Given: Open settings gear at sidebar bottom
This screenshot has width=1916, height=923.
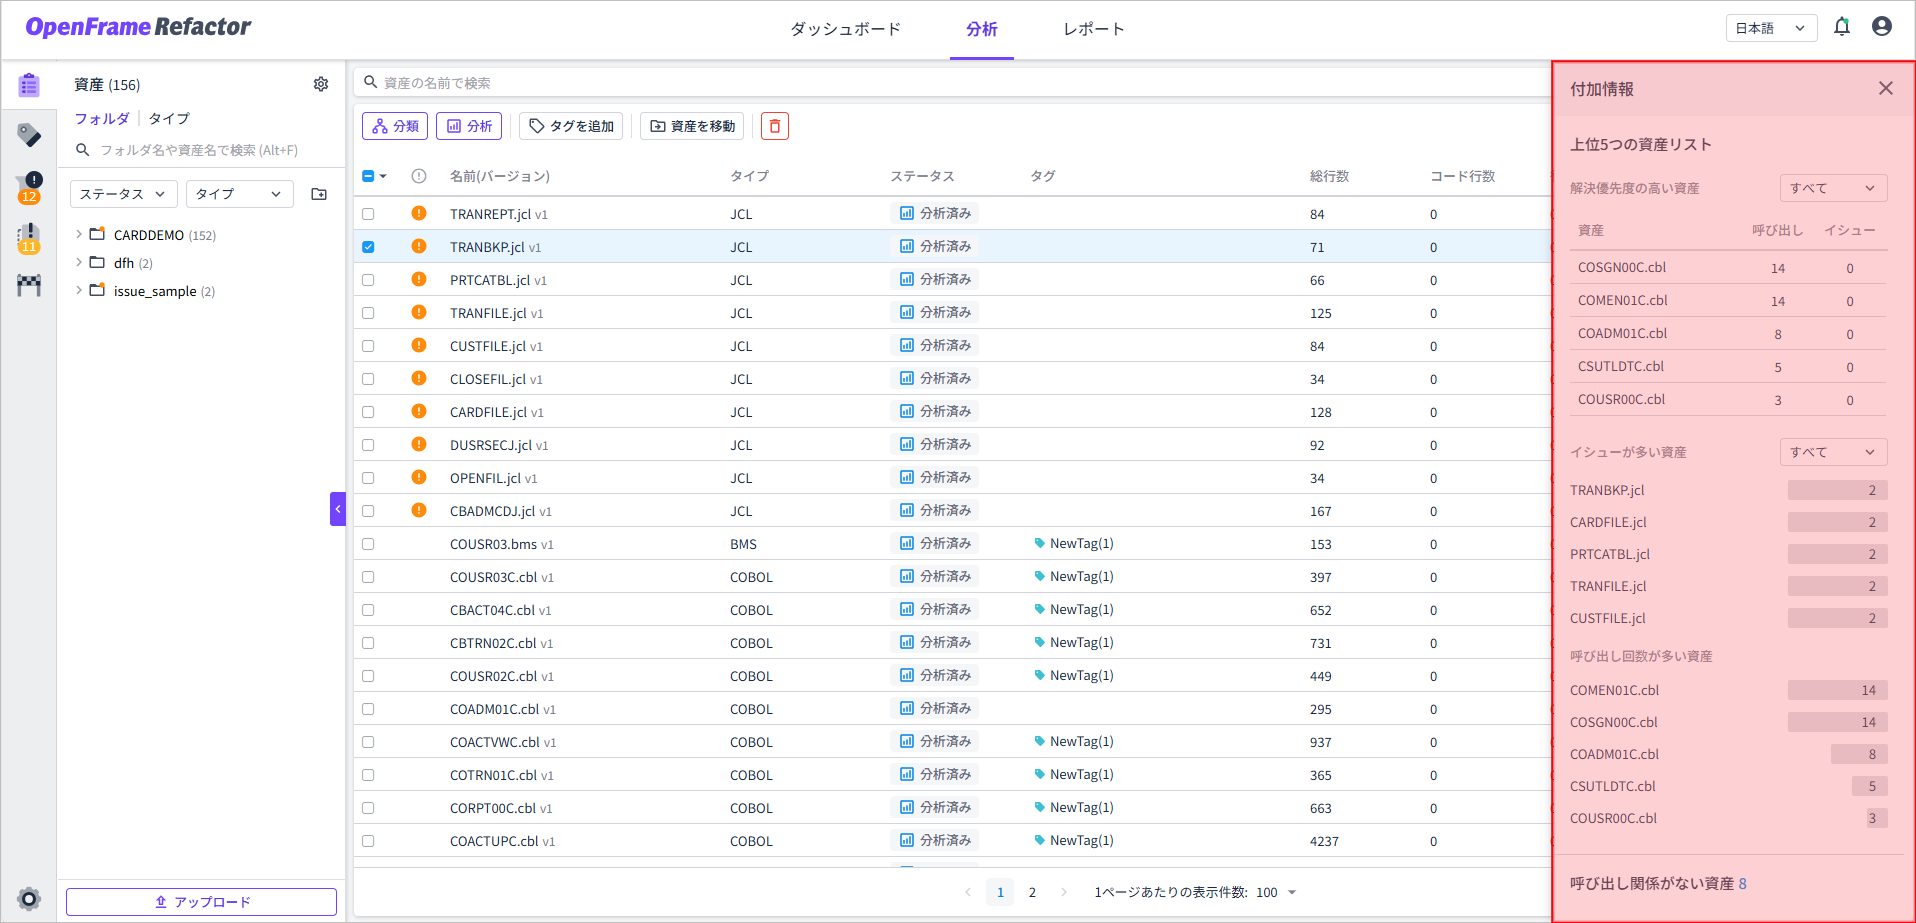Looking at the screenshot, I should (29, 898).
